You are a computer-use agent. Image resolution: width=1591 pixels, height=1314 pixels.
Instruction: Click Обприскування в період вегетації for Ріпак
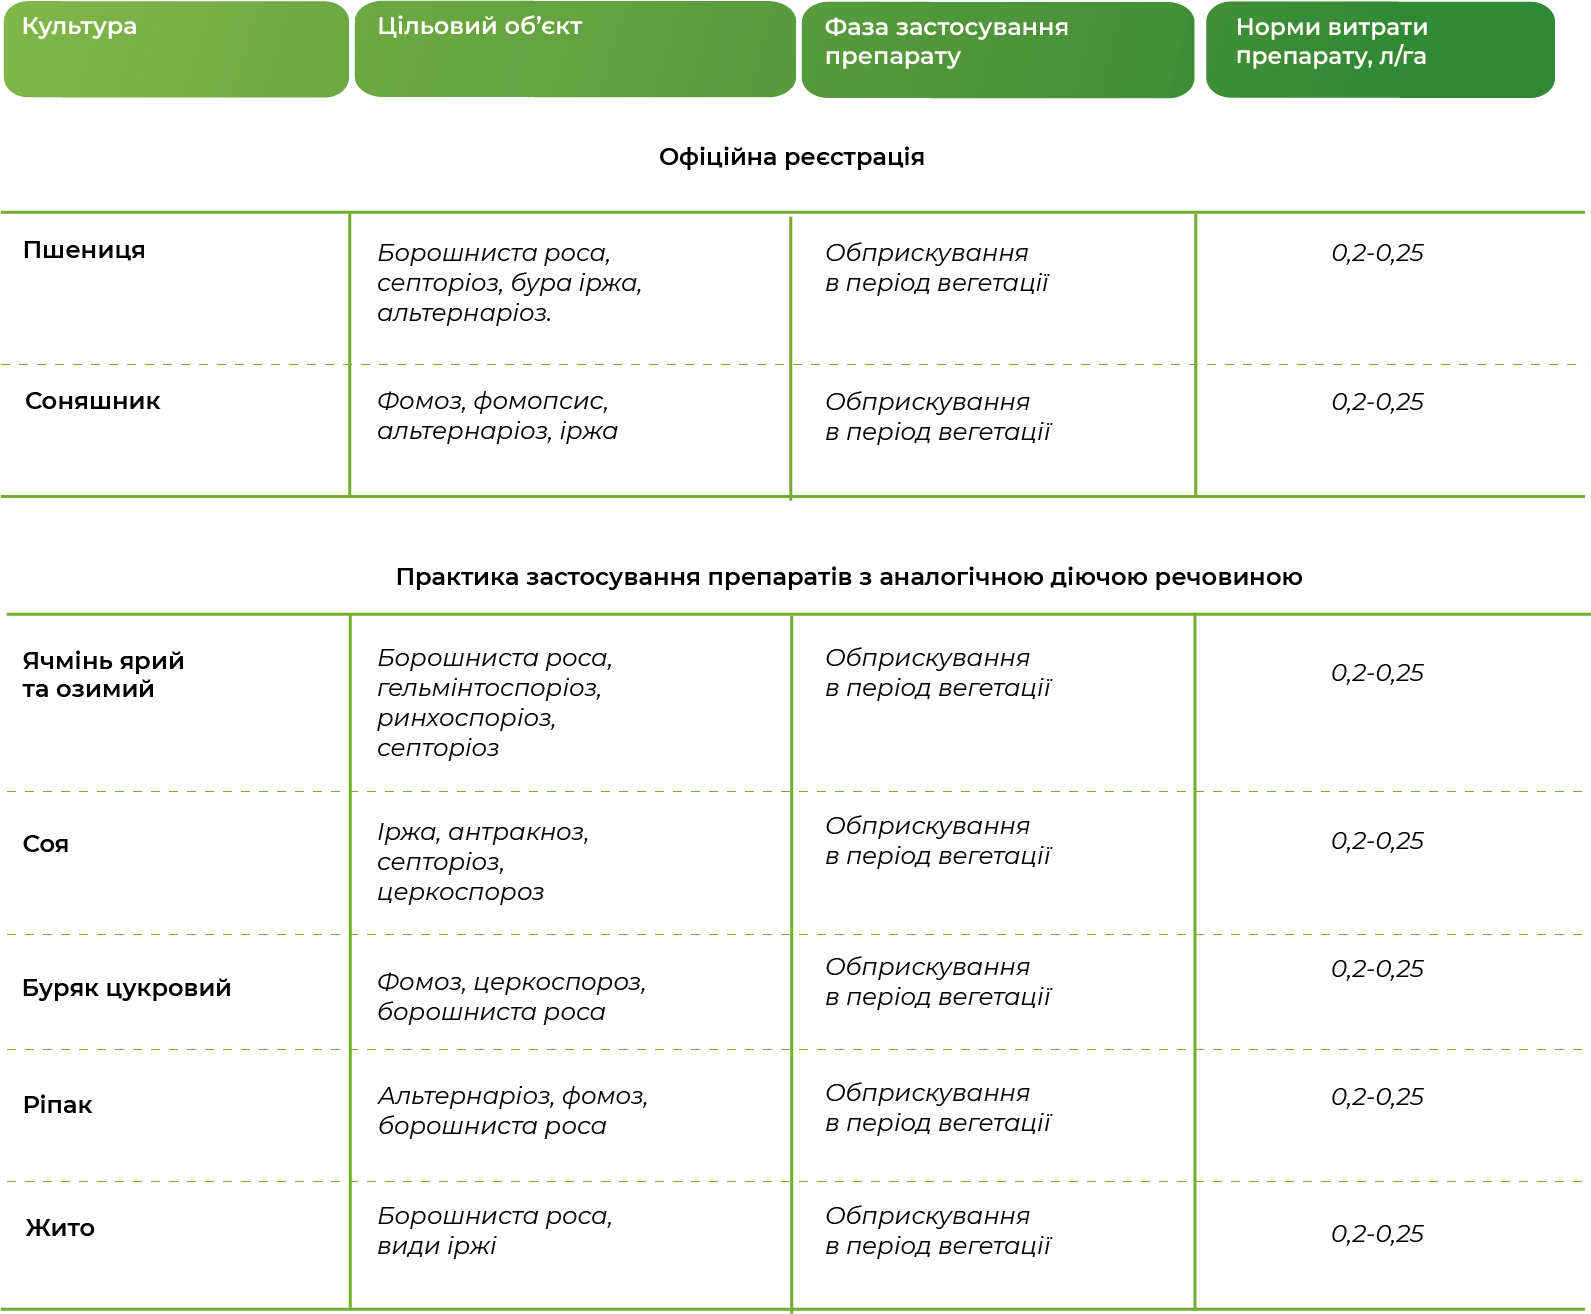938,1108
